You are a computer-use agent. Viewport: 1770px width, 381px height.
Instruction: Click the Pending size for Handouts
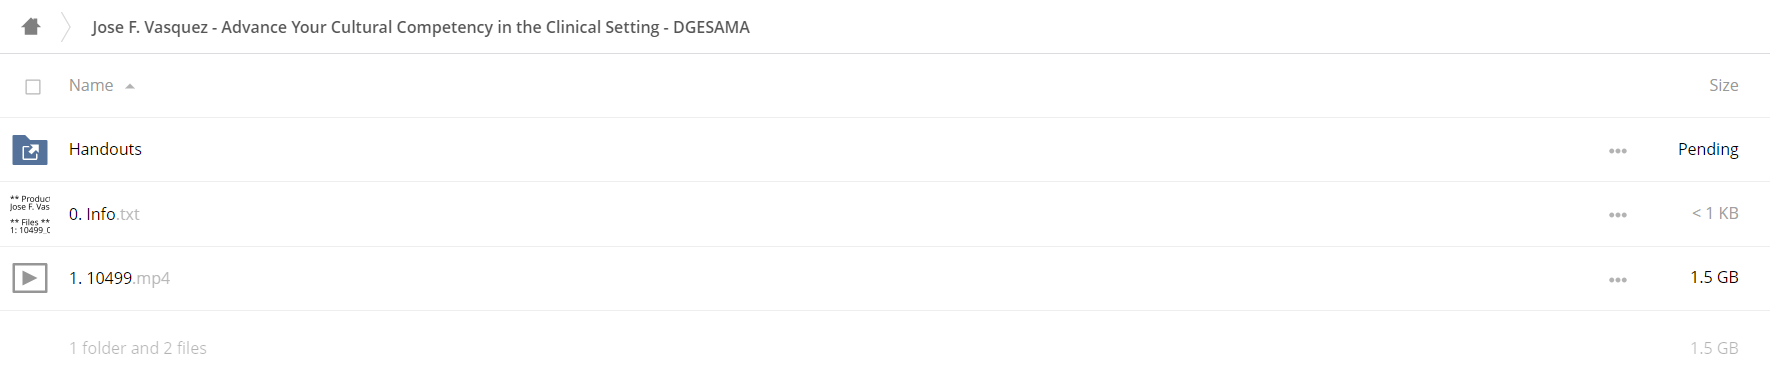(1708, 149)
